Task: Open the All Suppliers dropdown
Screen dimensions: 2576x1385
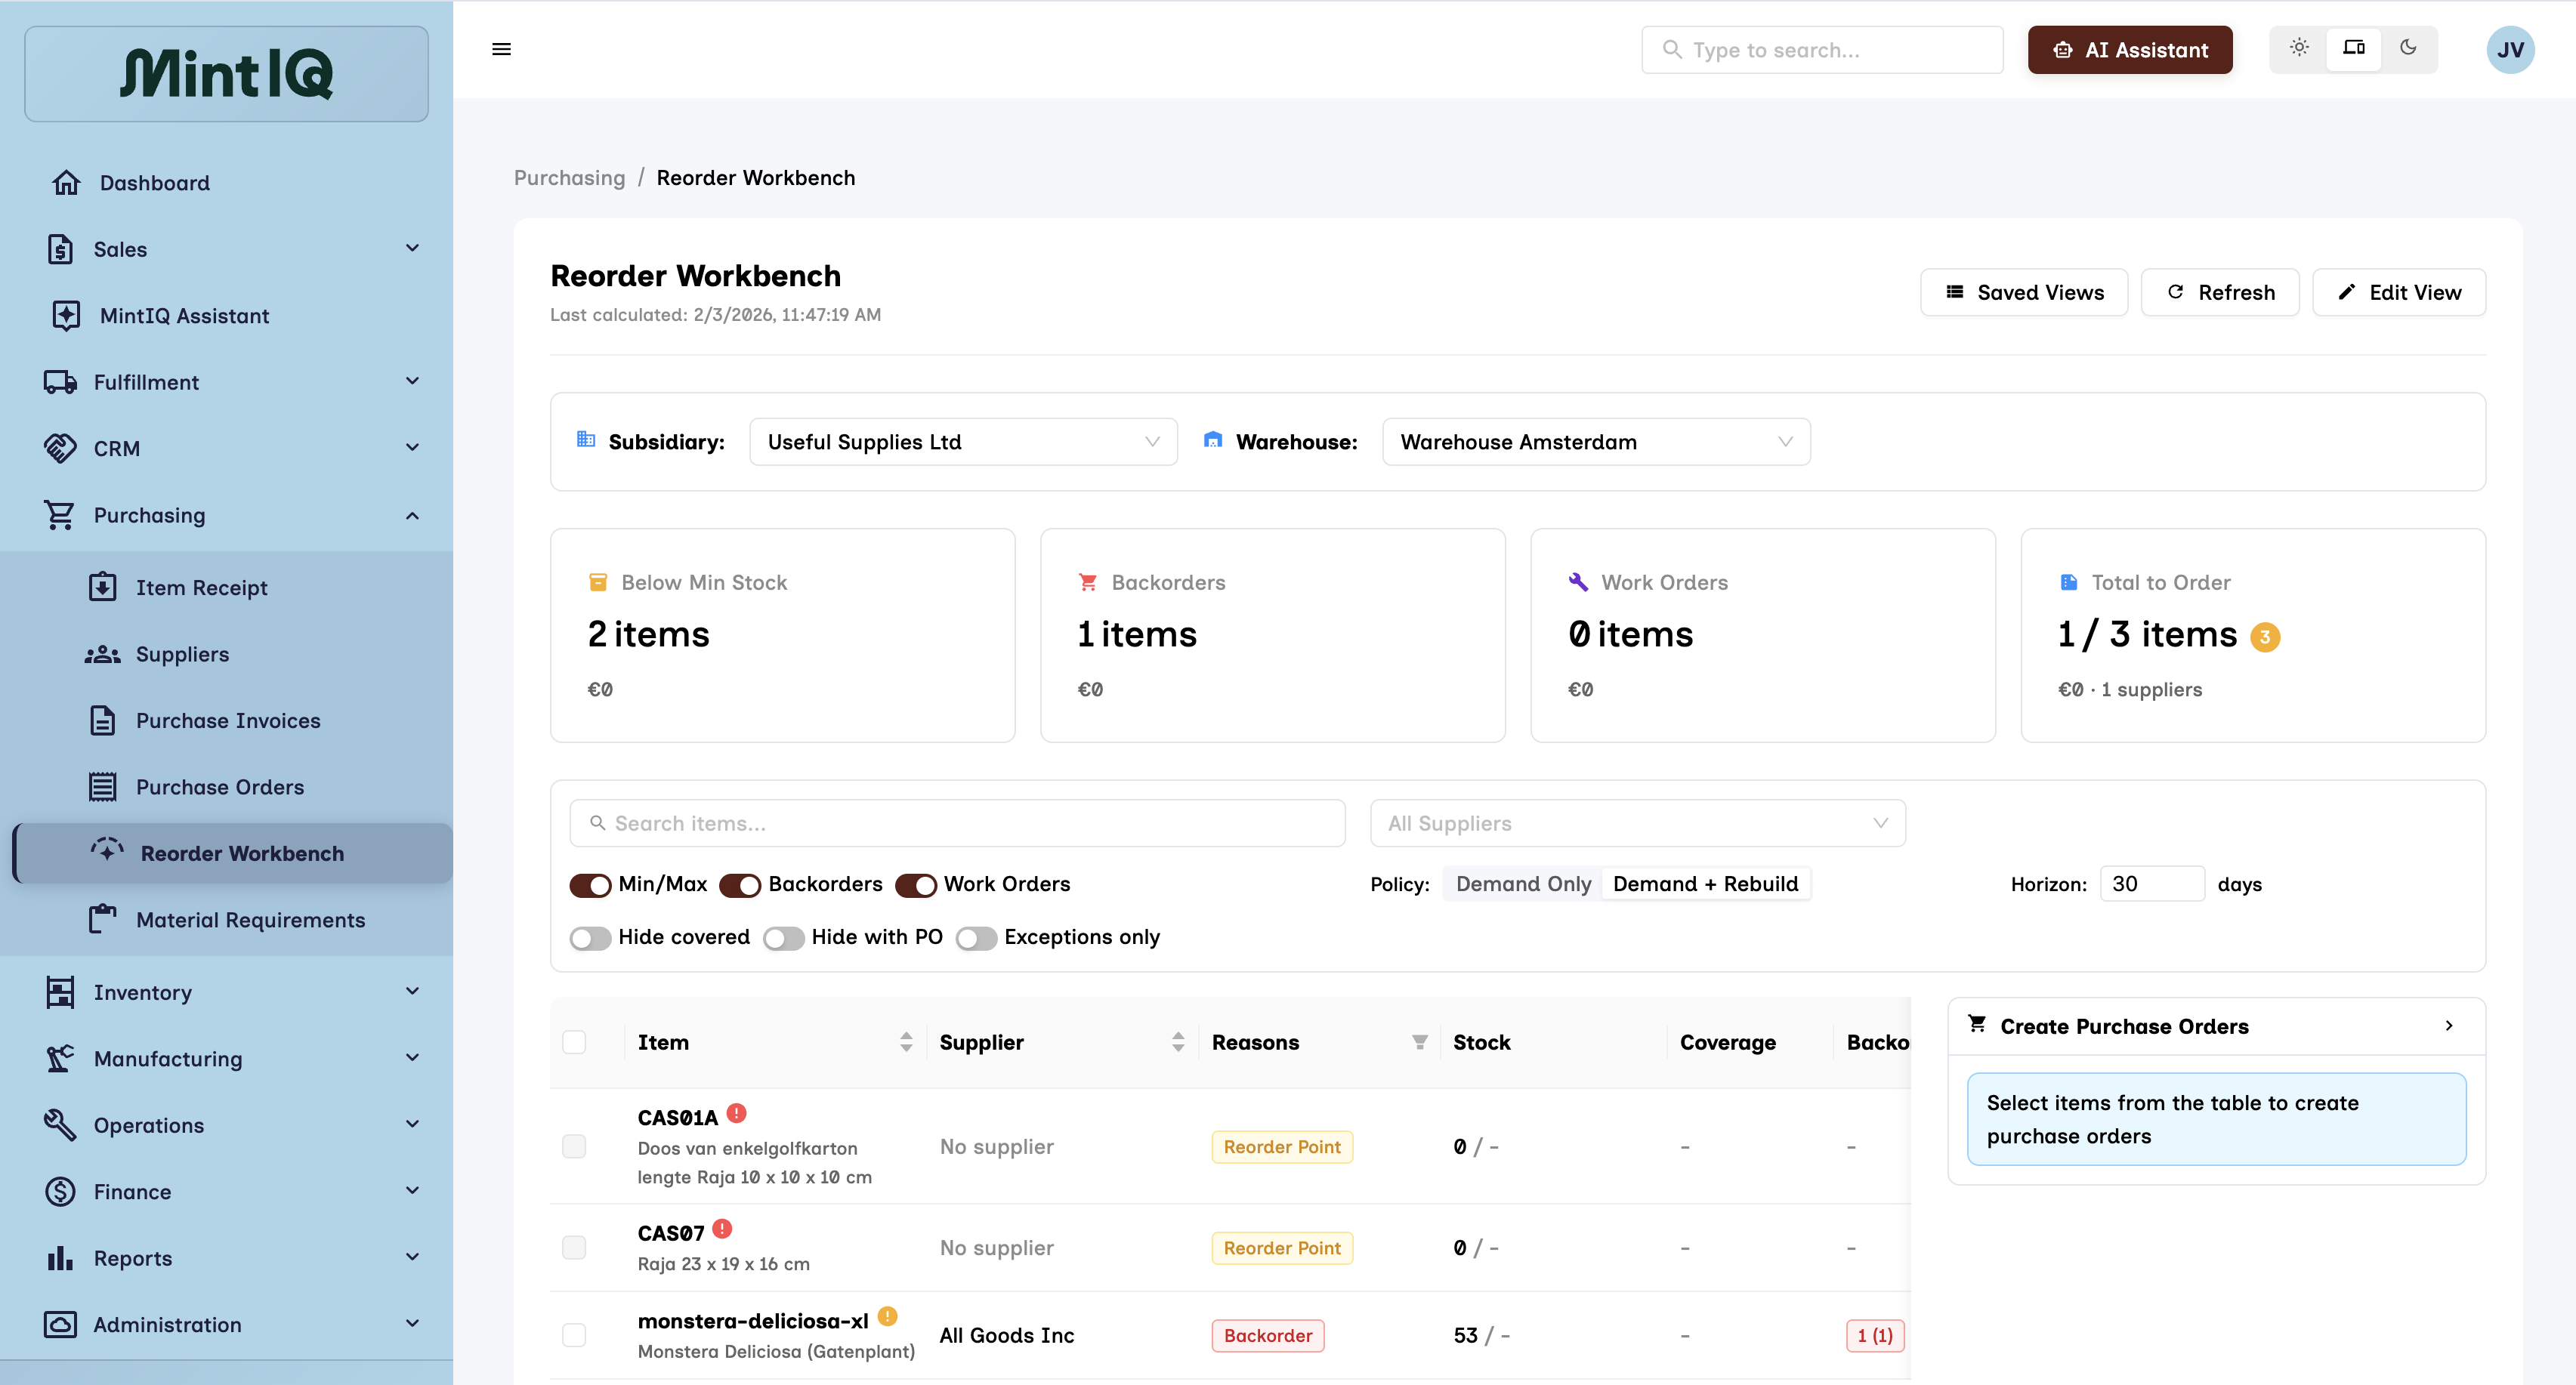Action: click(1637, 823)
